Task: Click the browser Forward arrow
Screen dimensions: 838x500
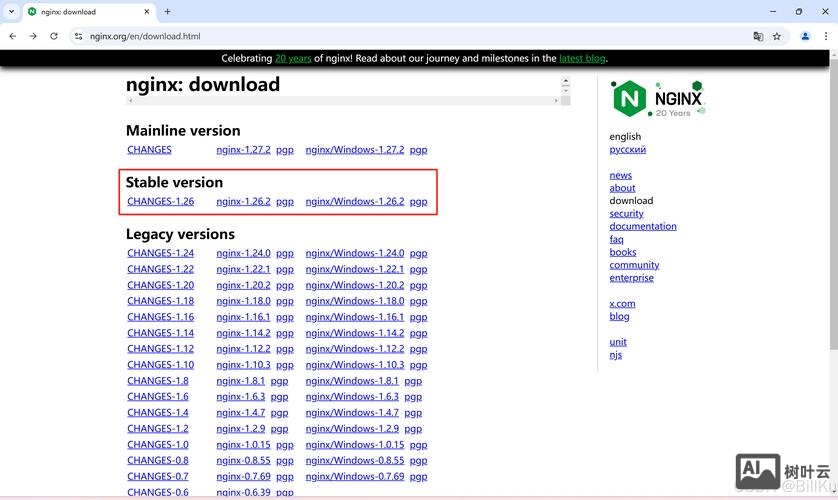Action: tap(33, 36)
